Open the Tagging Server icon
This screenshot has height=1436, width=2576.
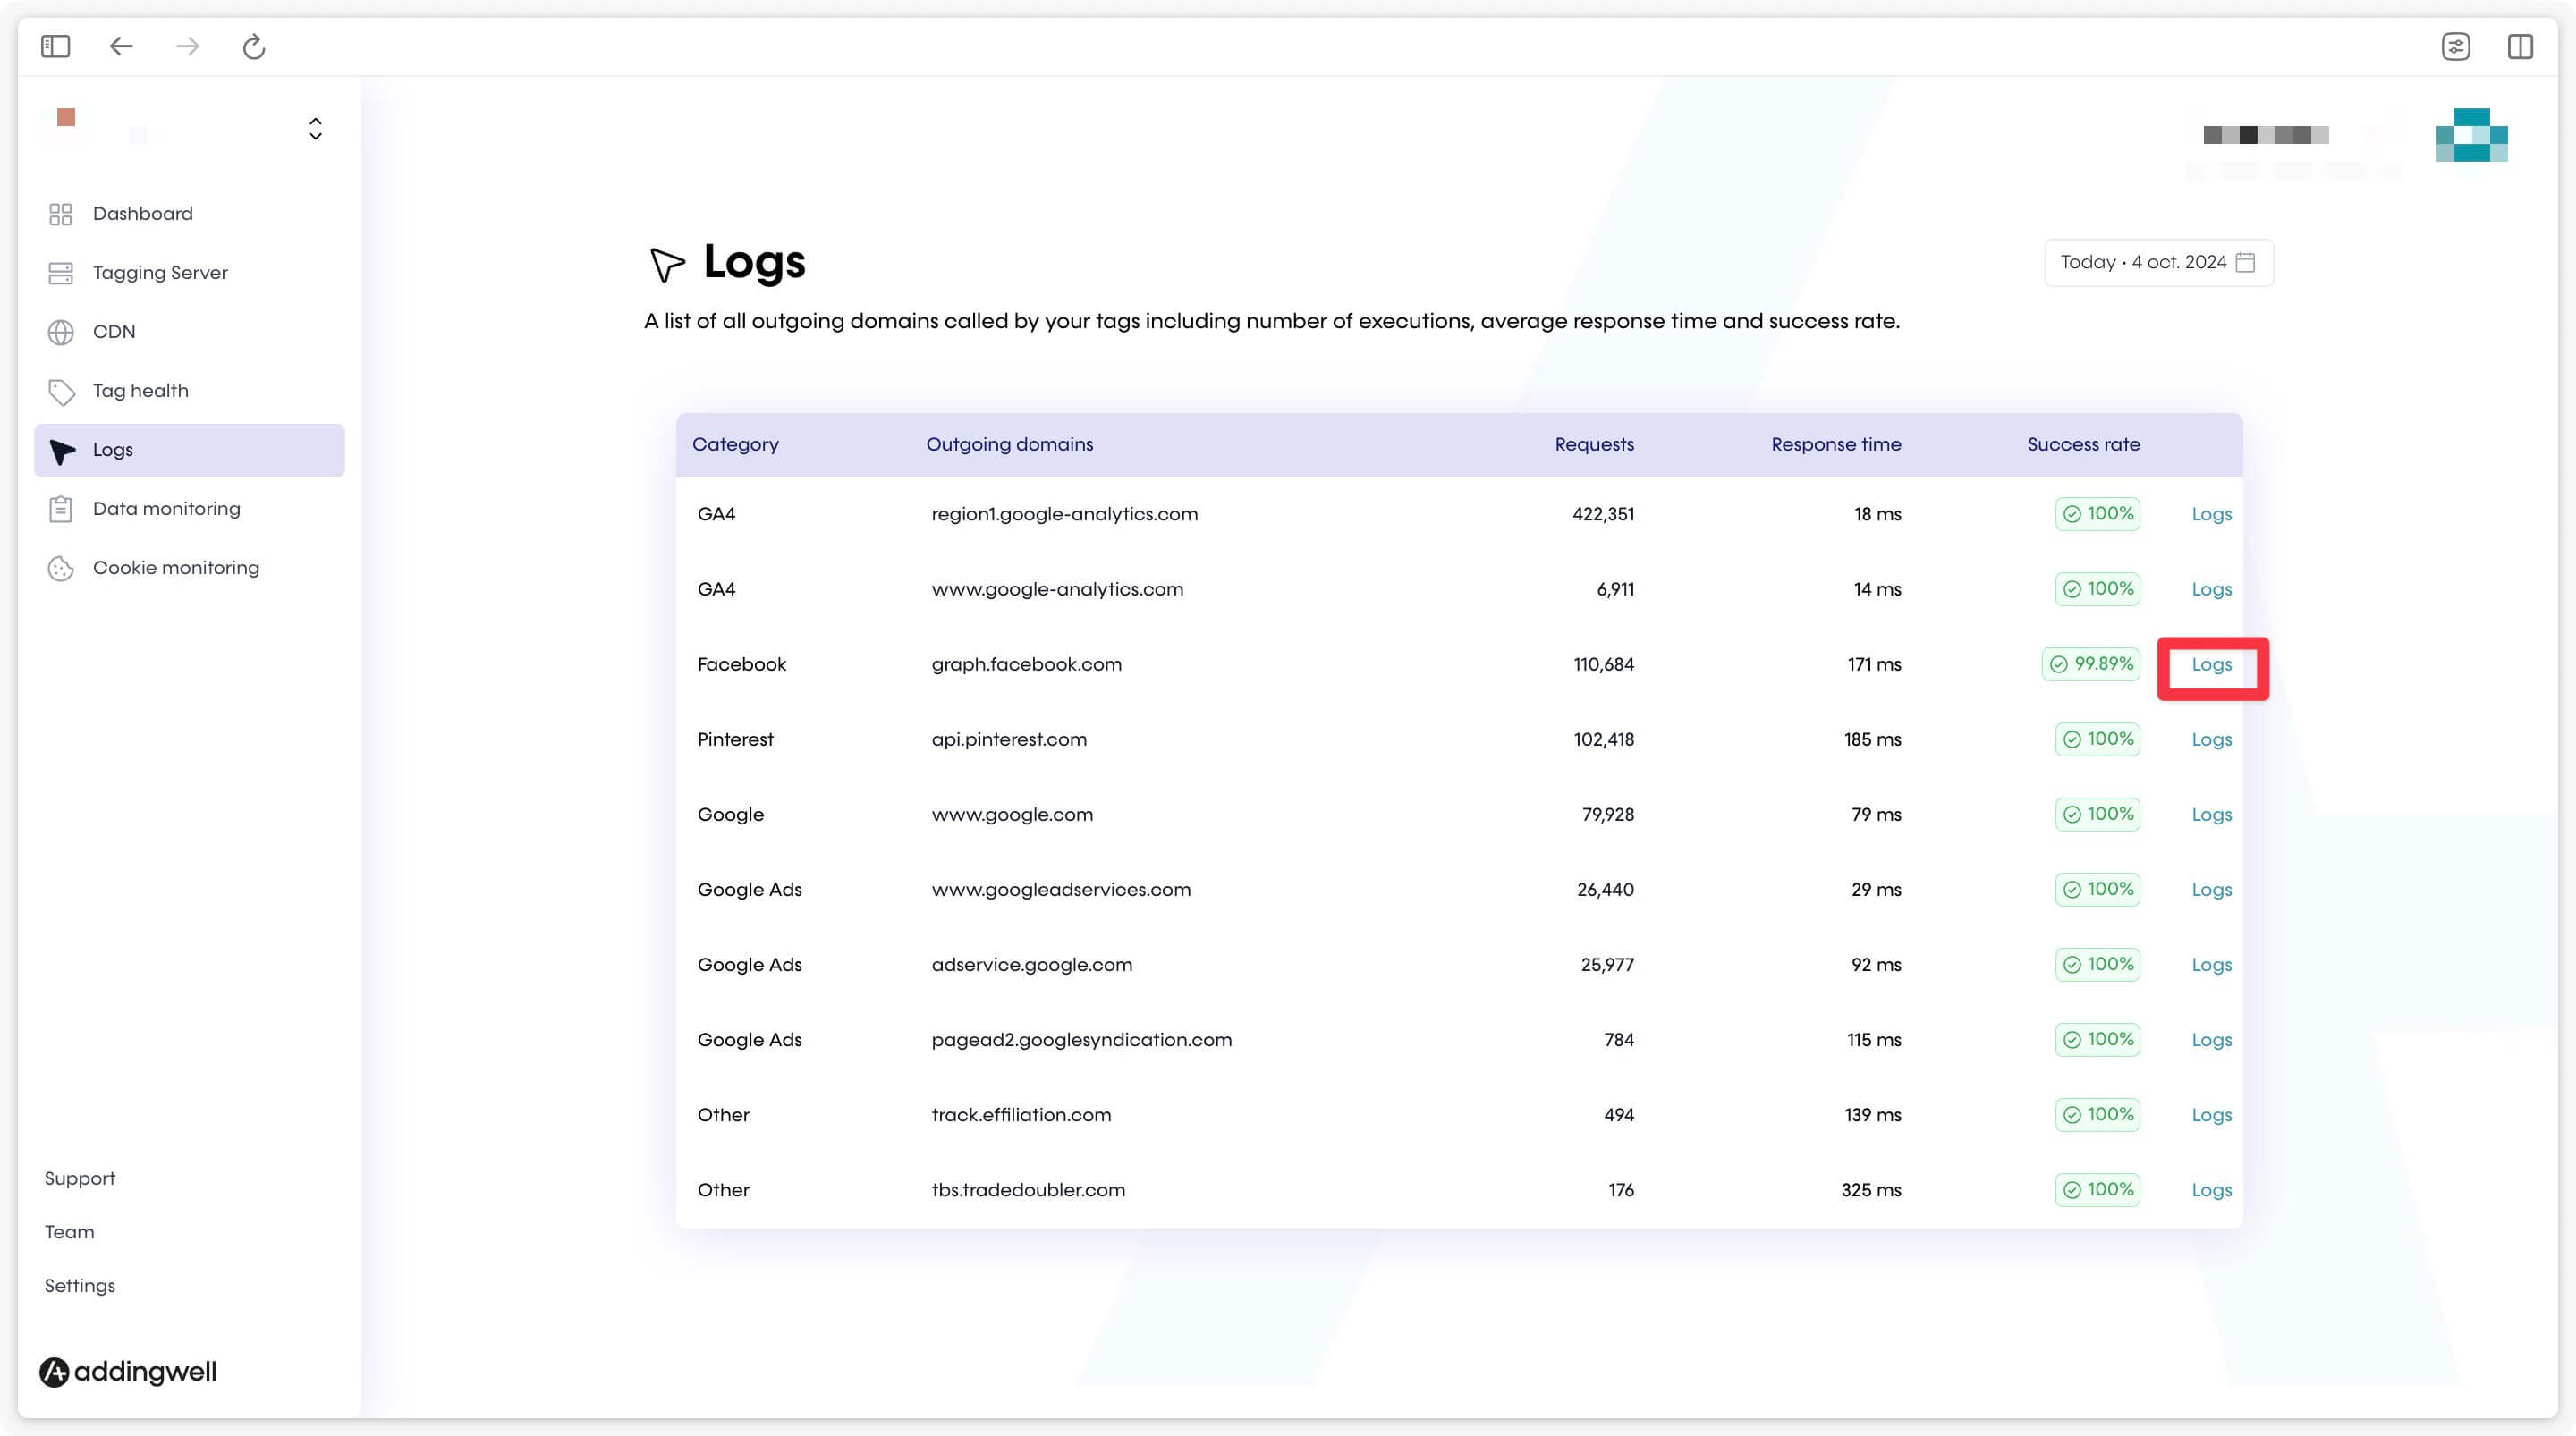60,273
